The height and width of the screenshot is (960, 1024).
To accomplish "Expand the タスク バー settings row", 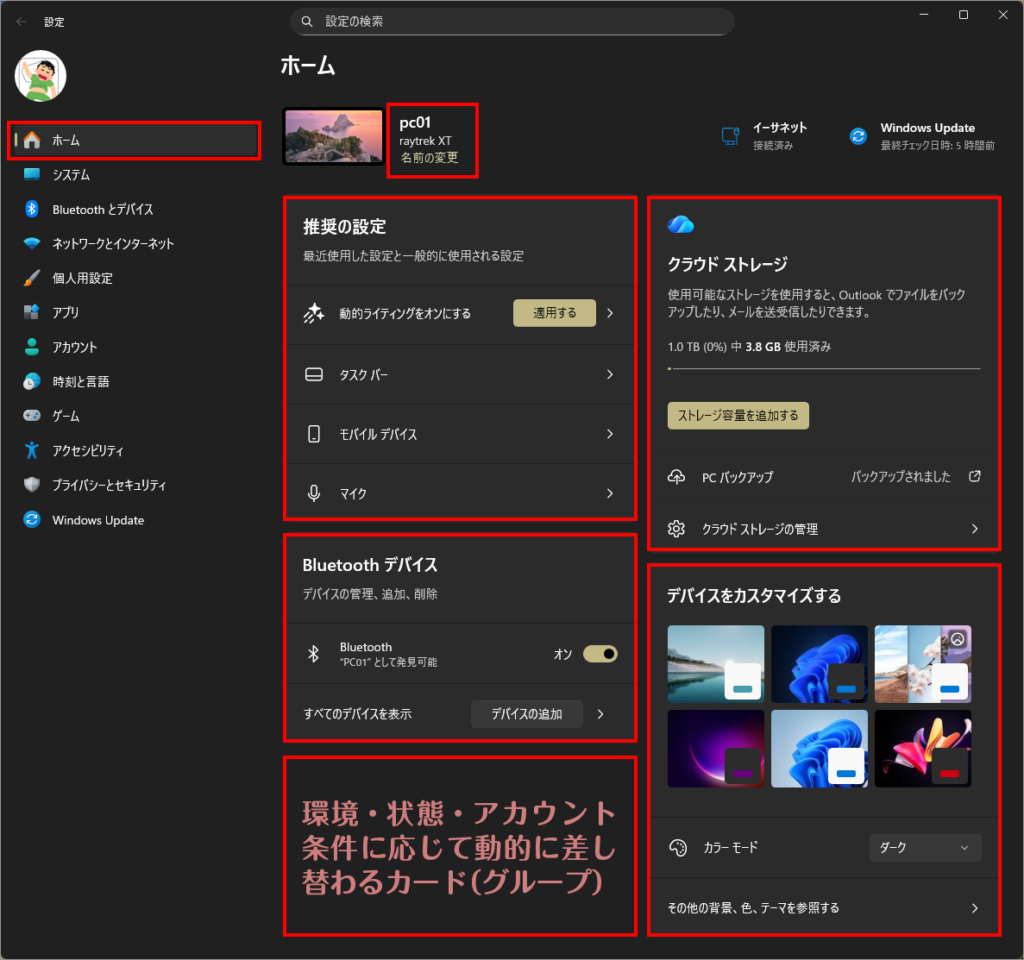I will click(x=460, y=375).
